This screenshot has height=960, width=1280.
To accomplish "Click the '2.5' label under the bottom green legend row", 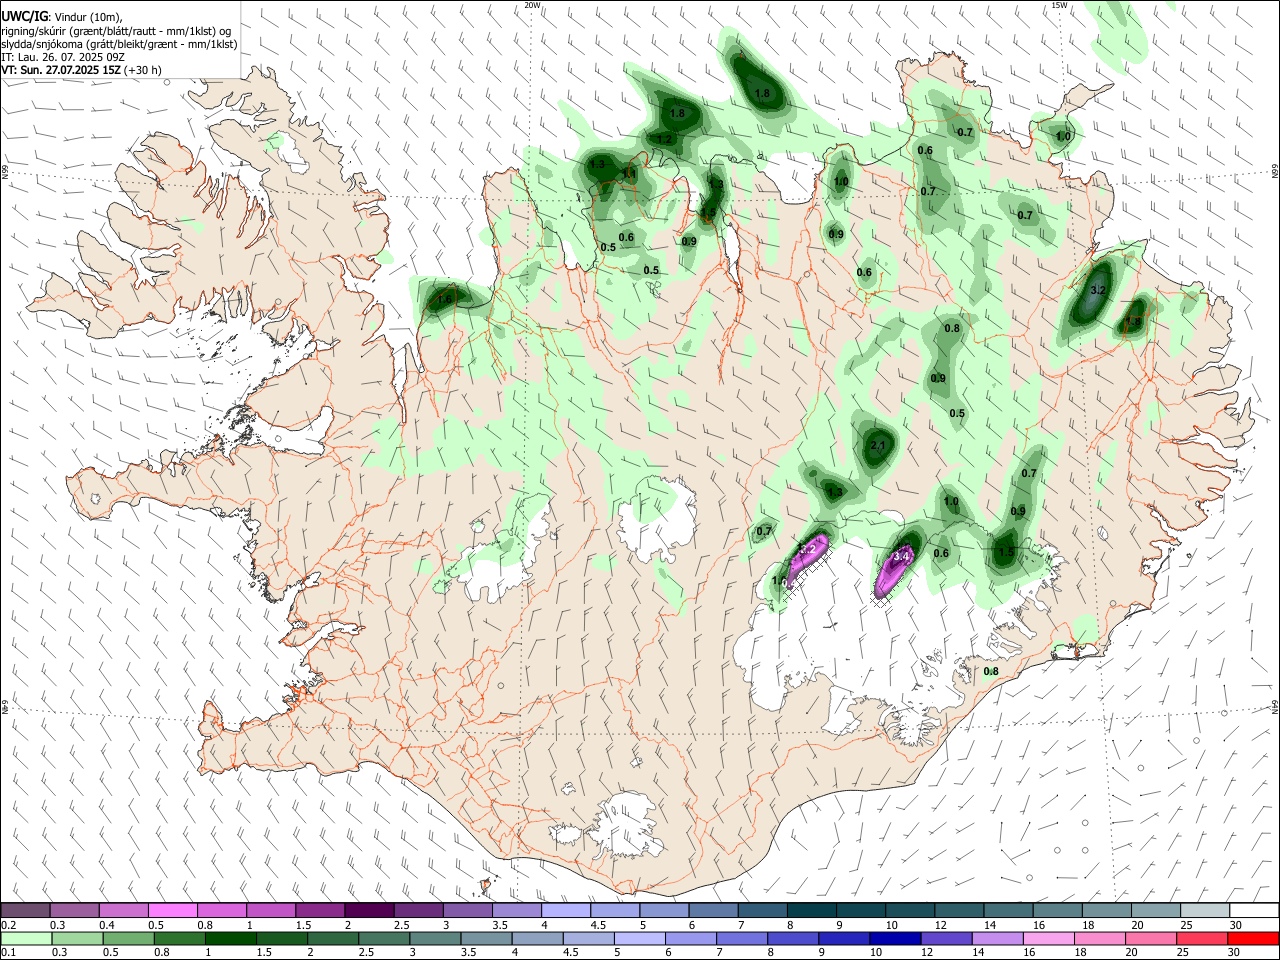I will pos(365,953).
